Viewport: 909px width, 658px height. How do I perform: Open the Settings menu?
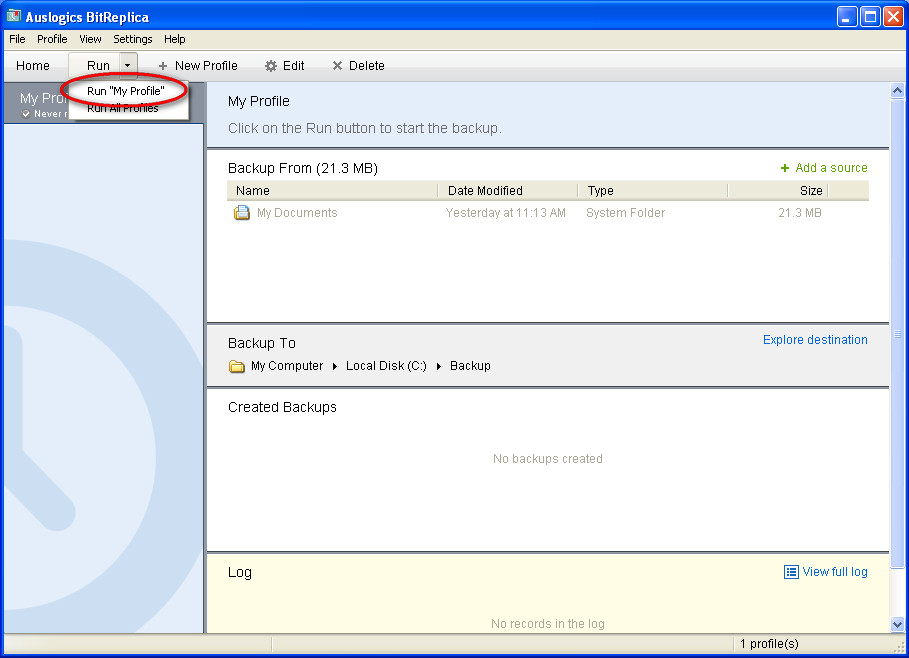(133, 39)
